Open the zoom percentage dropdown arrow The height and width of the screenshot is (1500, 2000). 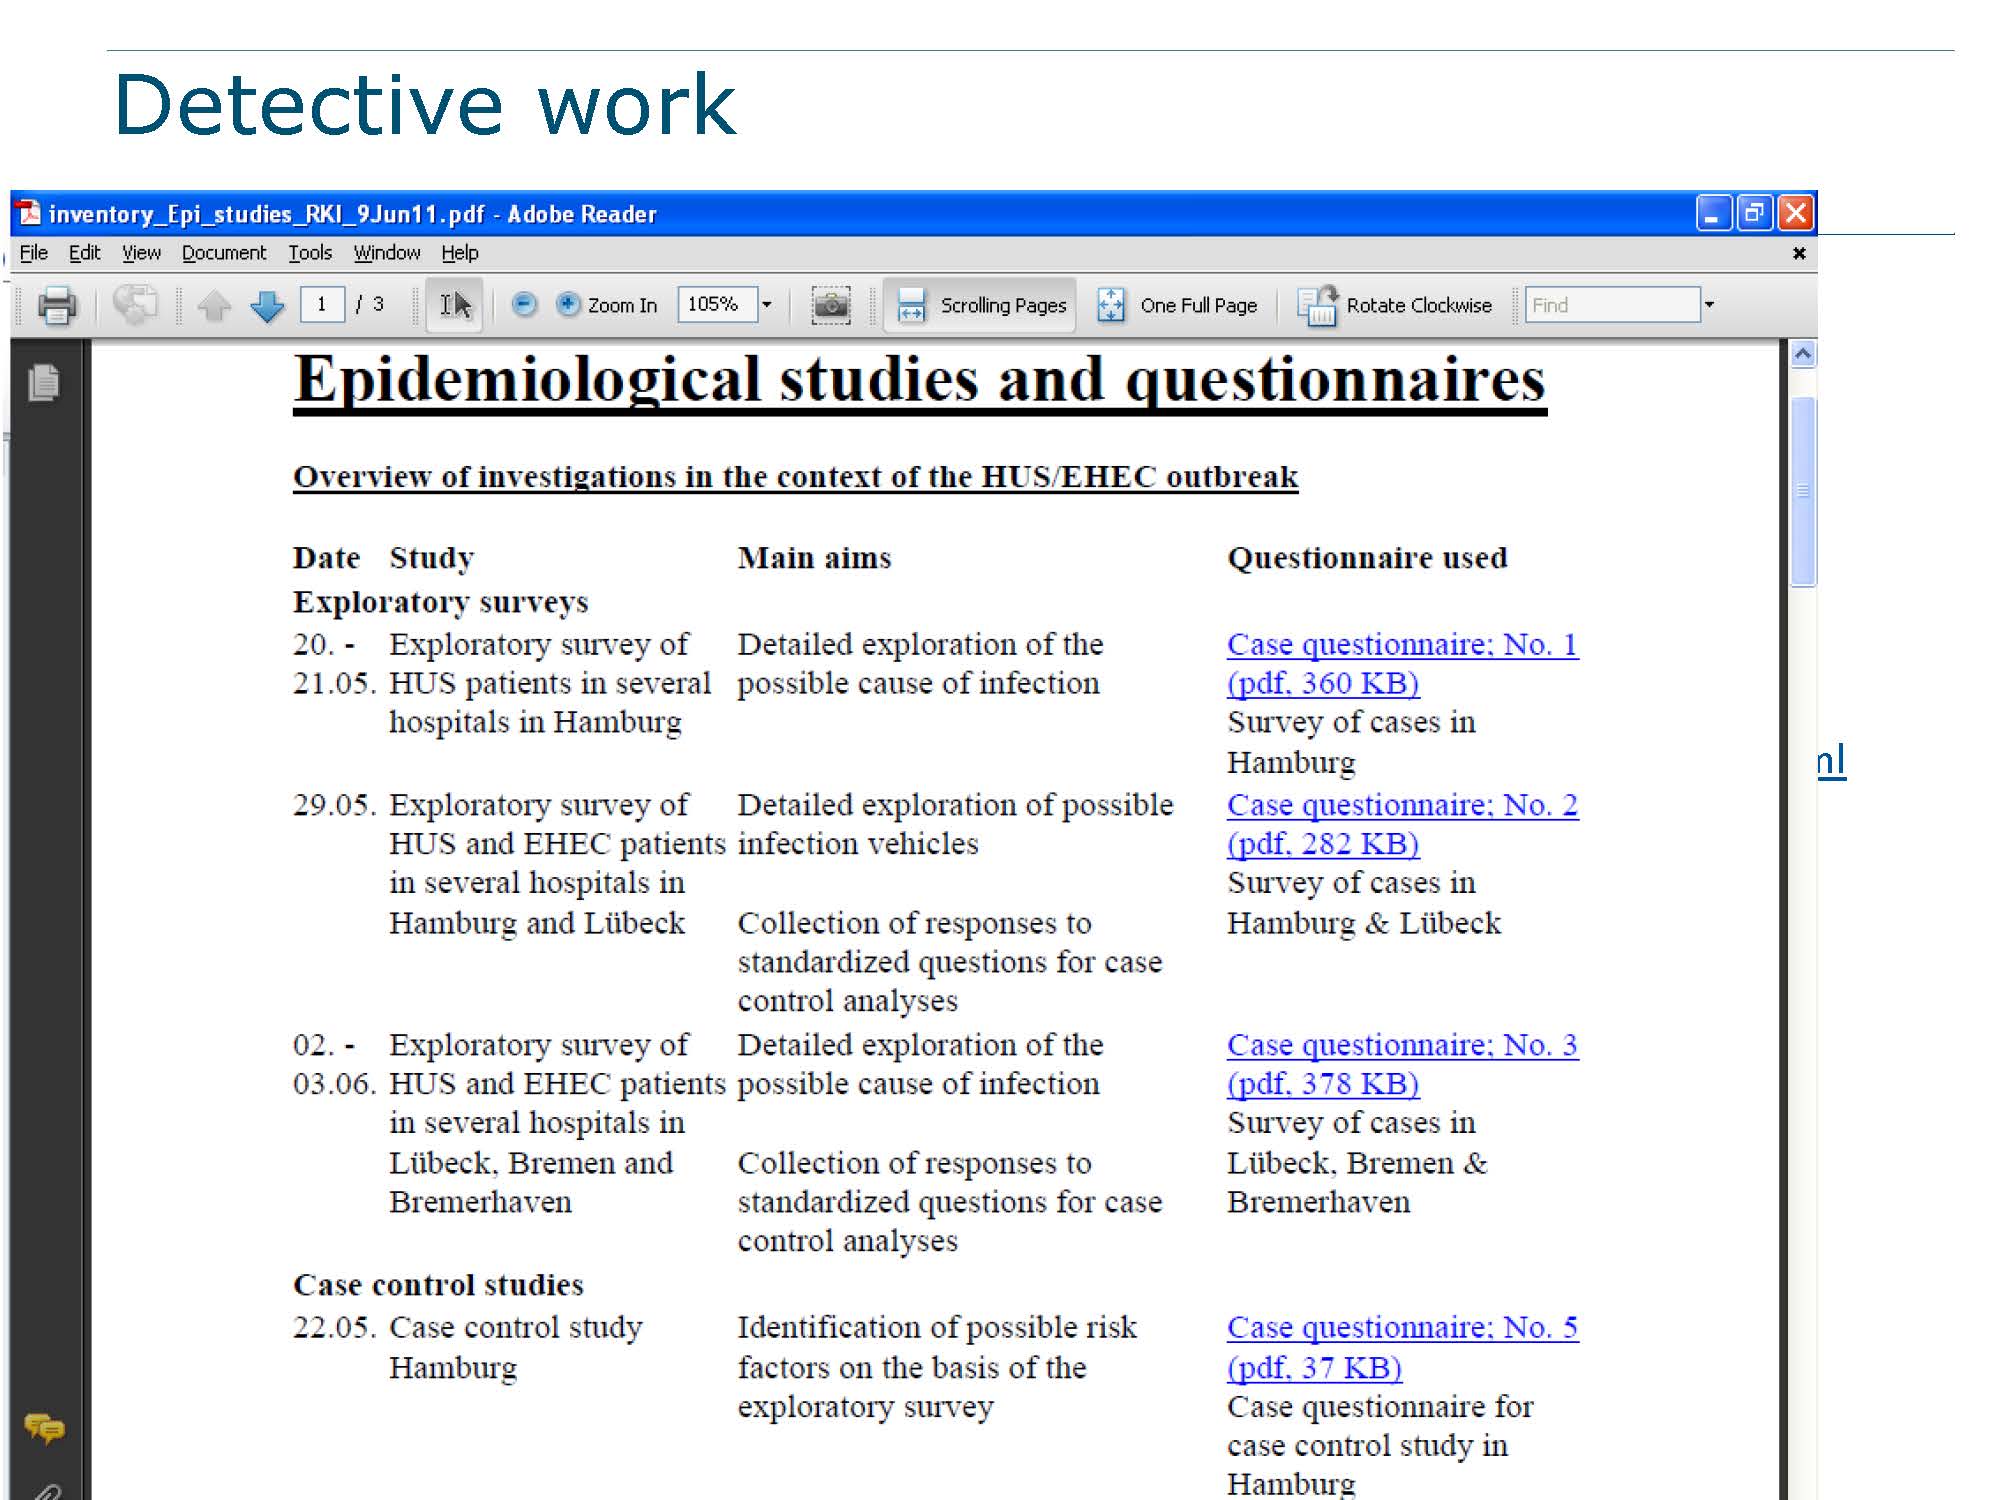tap(767, 304)
